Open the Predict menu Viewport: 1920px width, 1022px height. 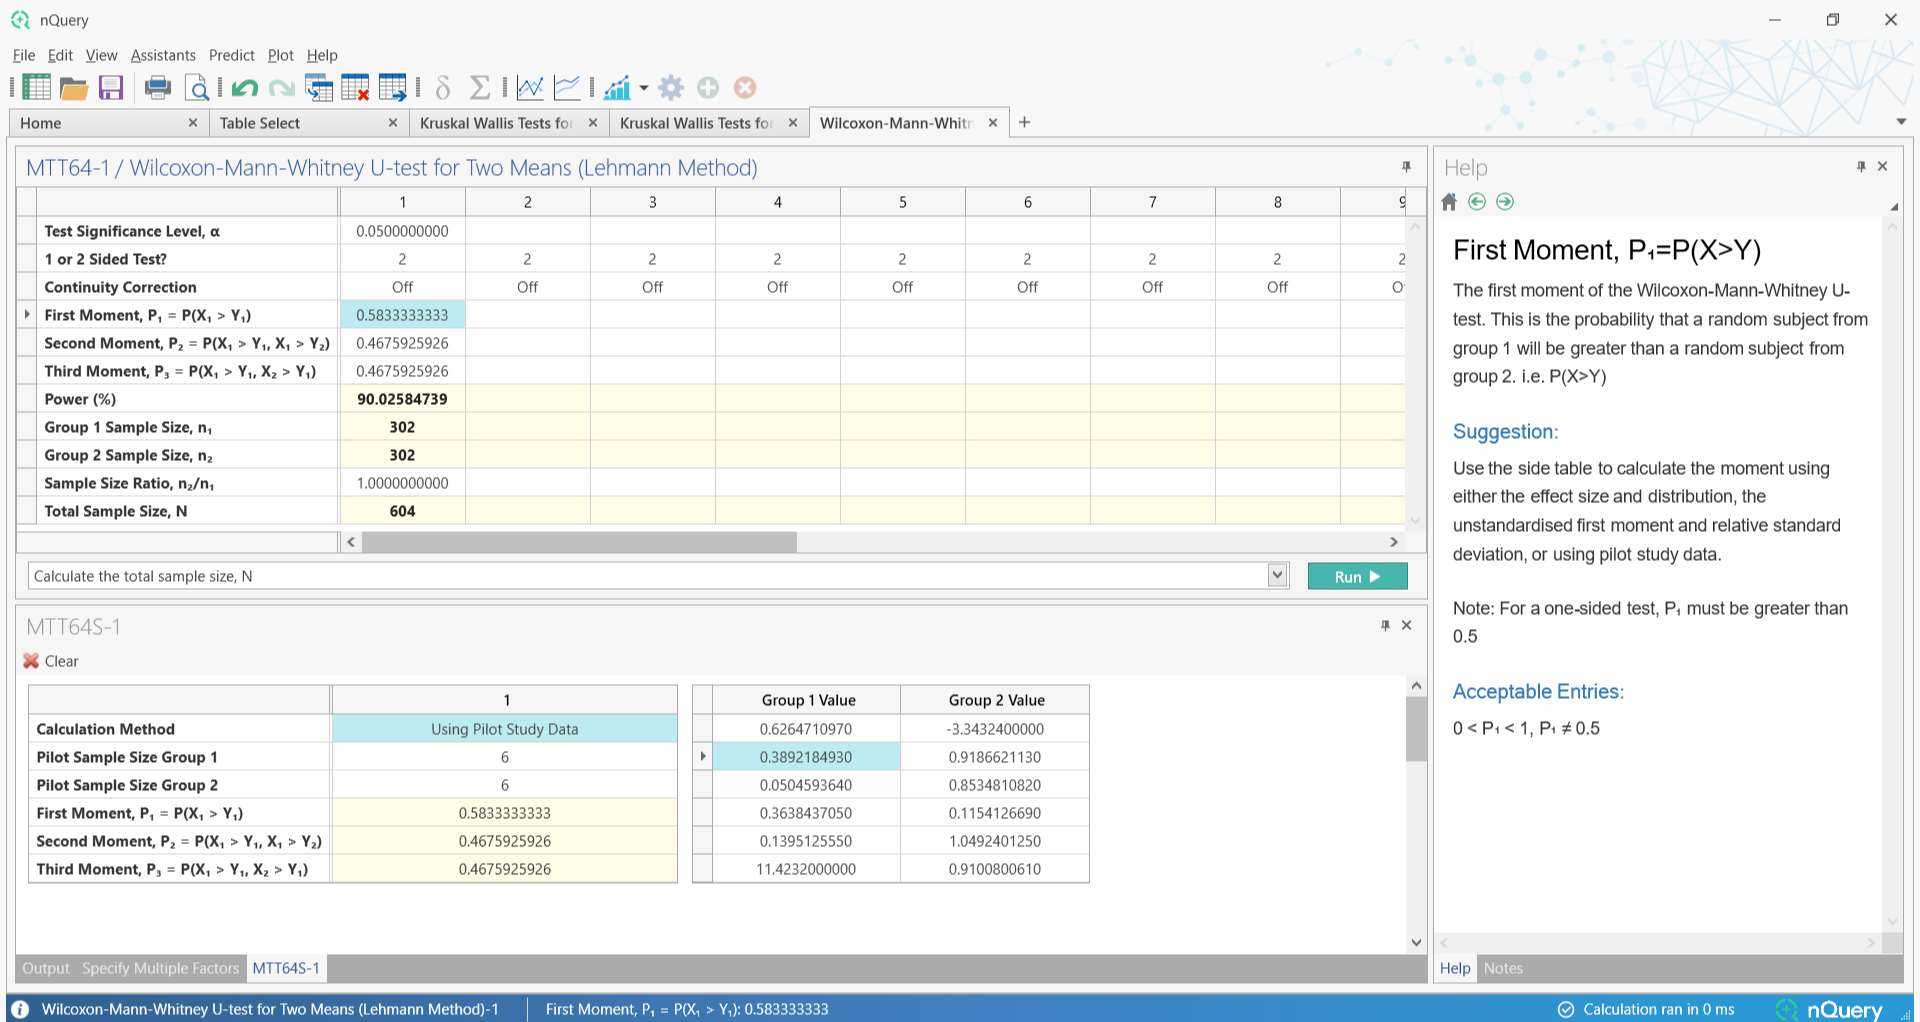coord(231,55)
